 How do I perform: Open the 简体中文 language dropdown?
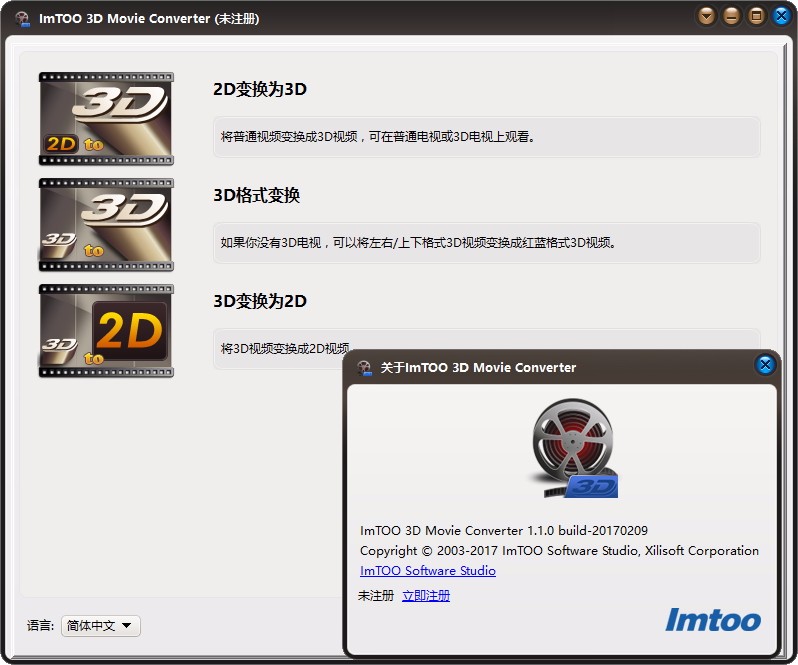pos(101,625)
